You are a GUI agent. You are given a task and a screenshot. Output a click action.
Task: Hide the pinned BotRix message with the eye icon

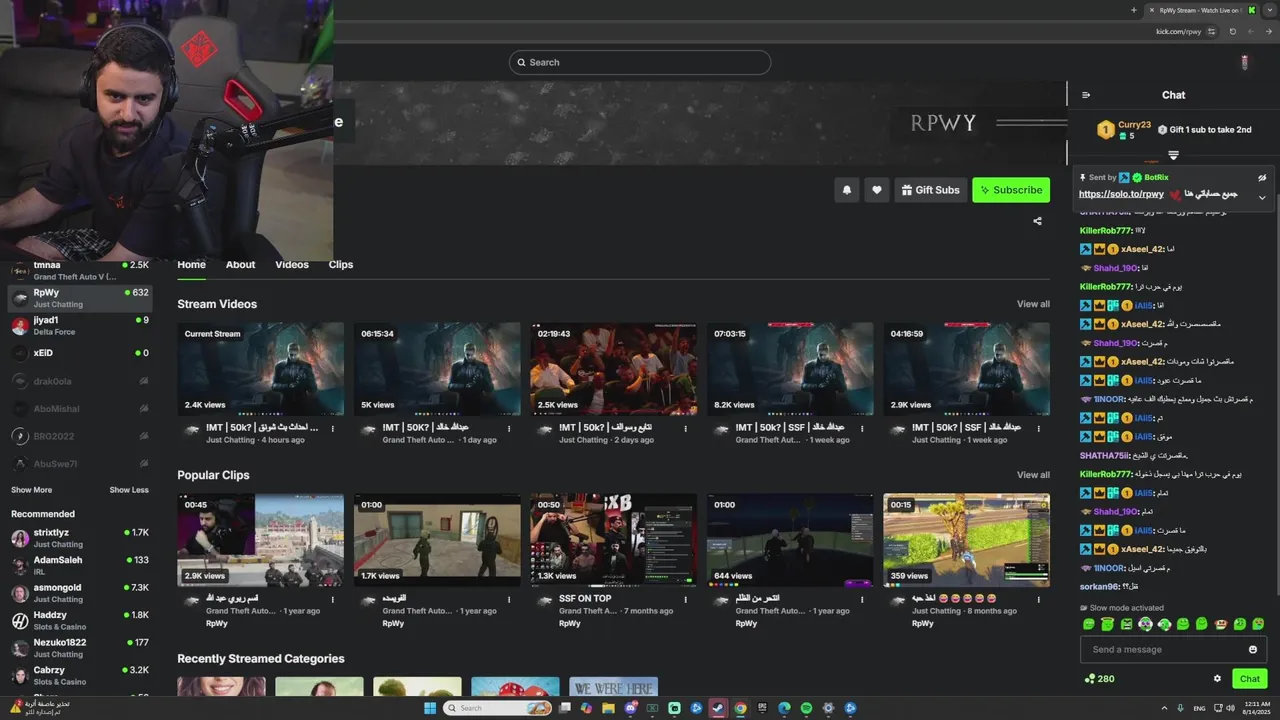pyautogui.click(x=1262, y=177)
